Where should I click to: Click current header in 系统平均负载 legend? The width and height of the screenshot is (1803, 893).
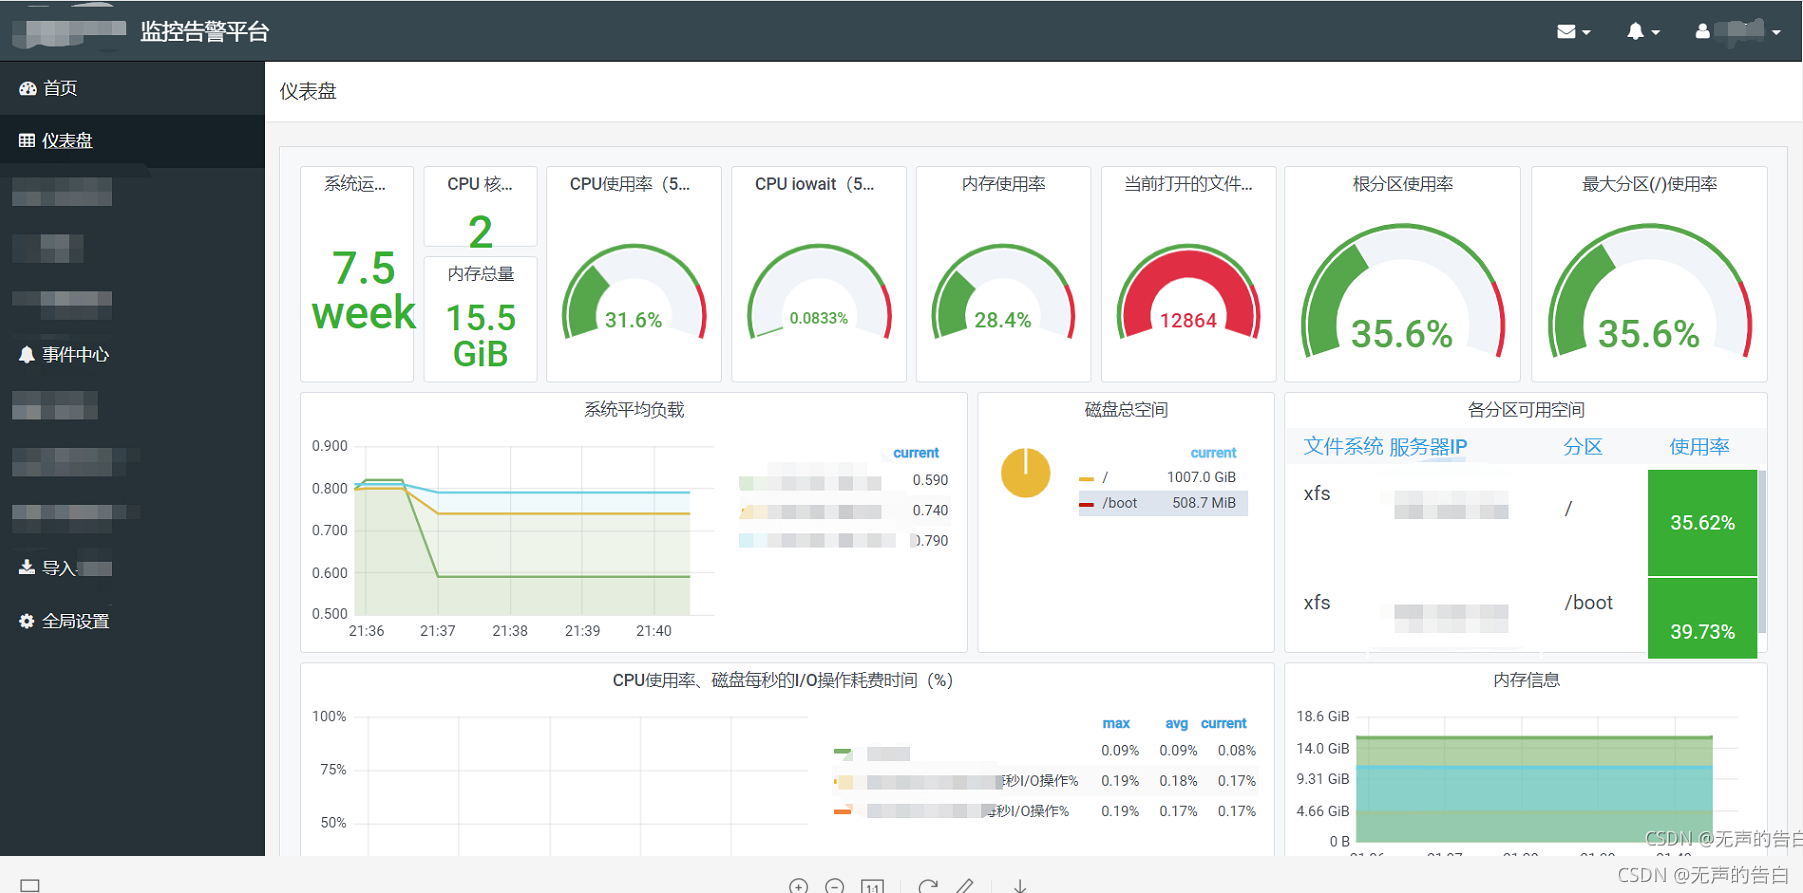coord(916,453)
